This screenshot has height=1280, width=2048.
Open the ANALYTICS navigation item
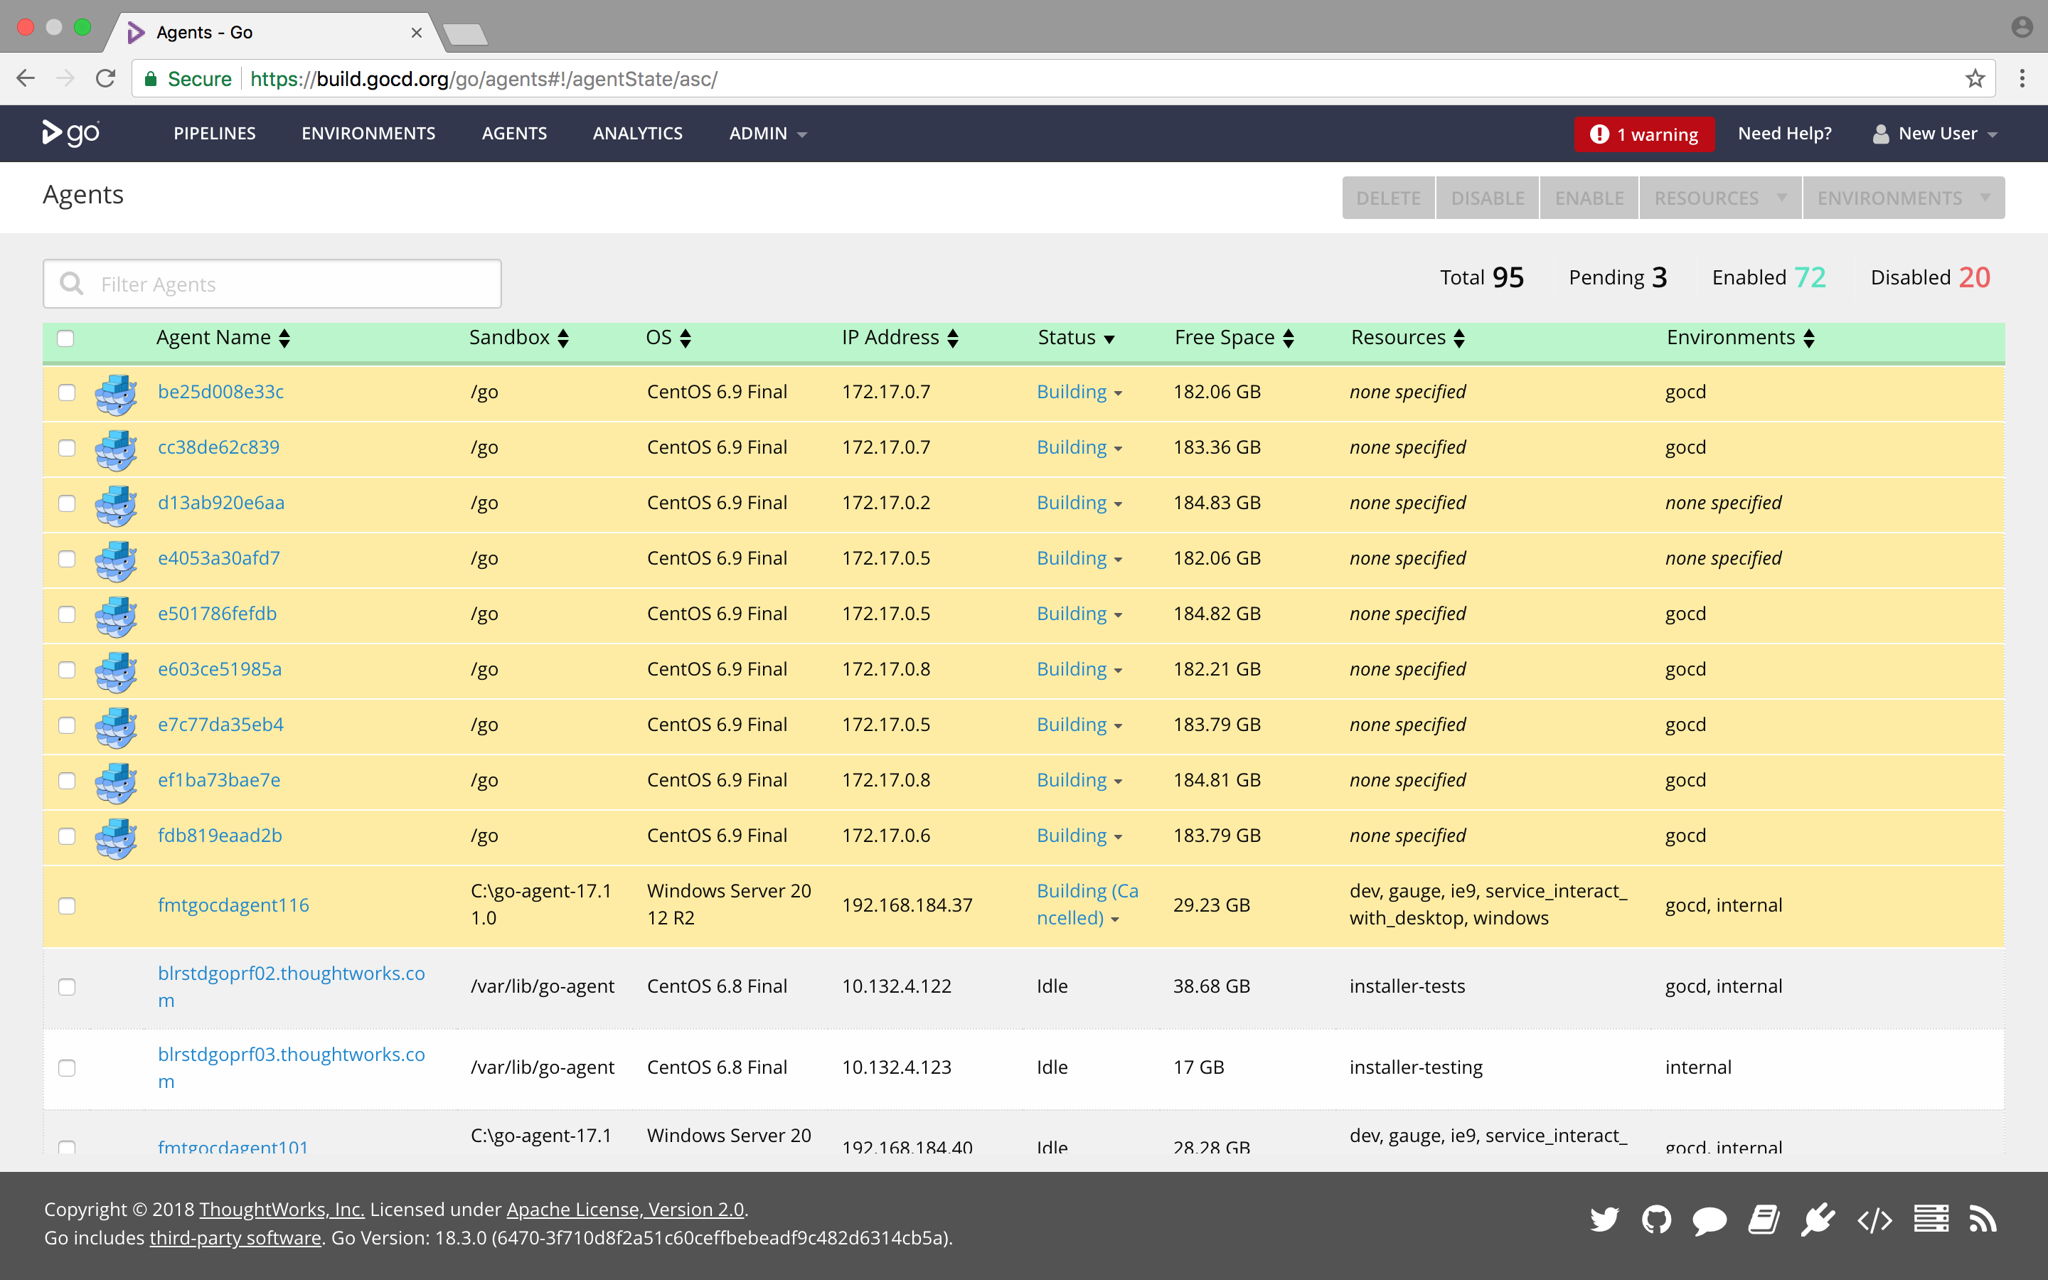[638, 133]
